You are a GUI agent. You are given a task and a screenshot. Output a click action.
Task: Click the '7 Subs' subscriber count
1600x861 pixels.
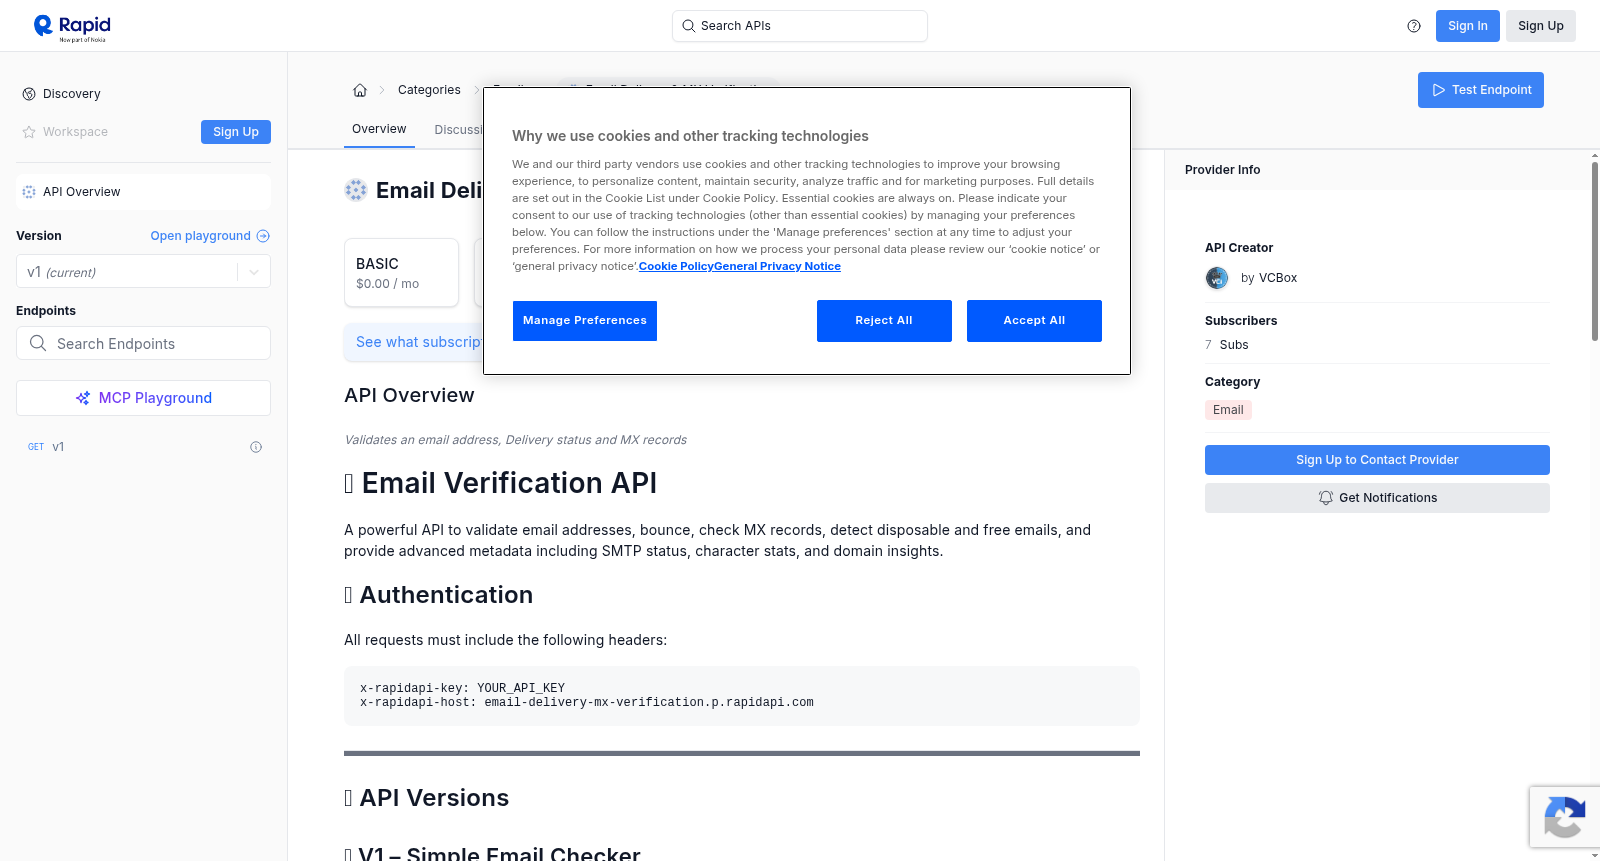[x=1227, y=345]
